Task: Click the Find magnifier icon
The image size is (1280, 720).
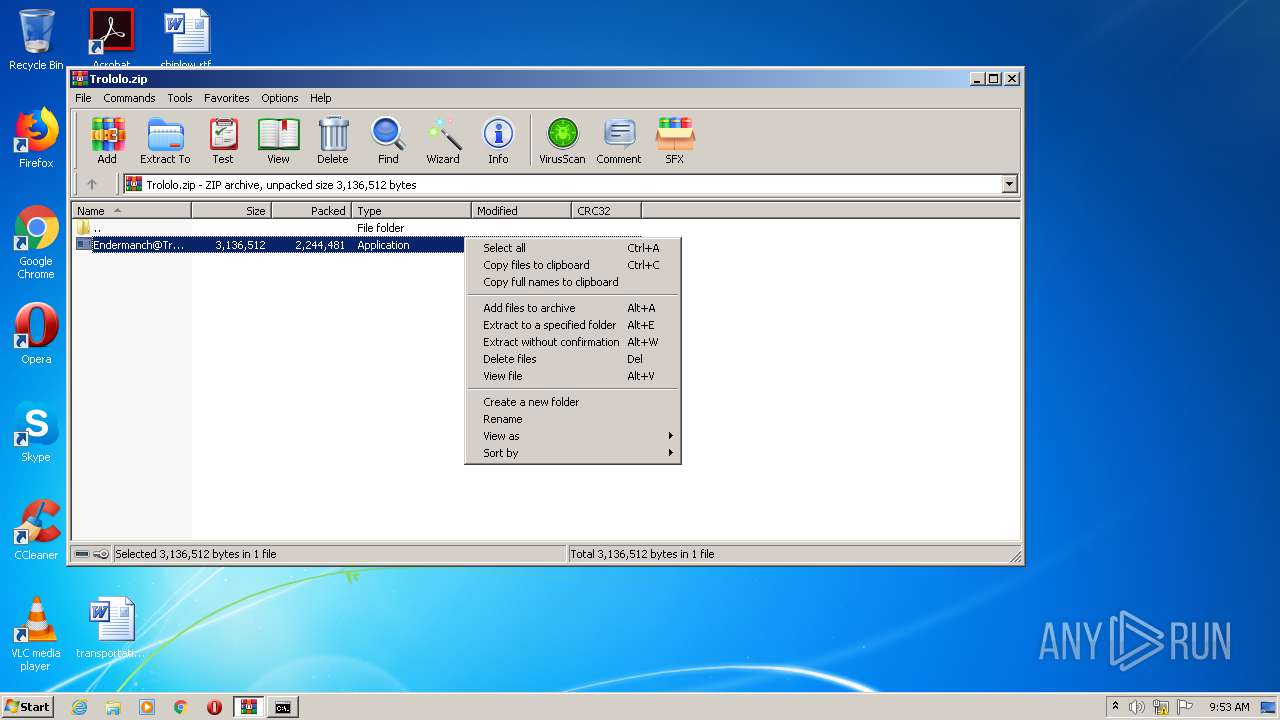Action: pos(388,141)
